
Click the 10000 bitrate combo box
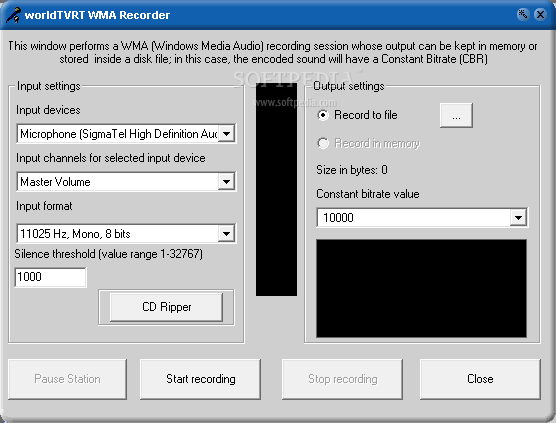pos(422,217)
